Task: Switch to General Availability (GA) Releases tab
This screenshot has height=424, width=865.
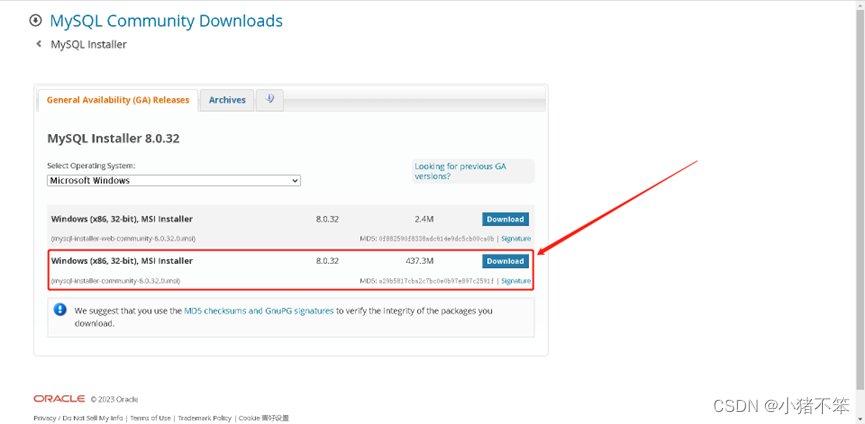Action: (x=118, y=100)
